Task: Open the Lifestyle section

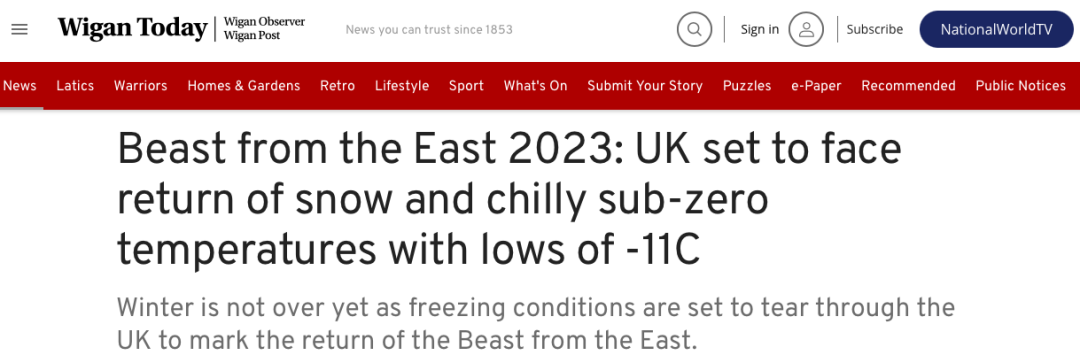Action: pos(402,86)
